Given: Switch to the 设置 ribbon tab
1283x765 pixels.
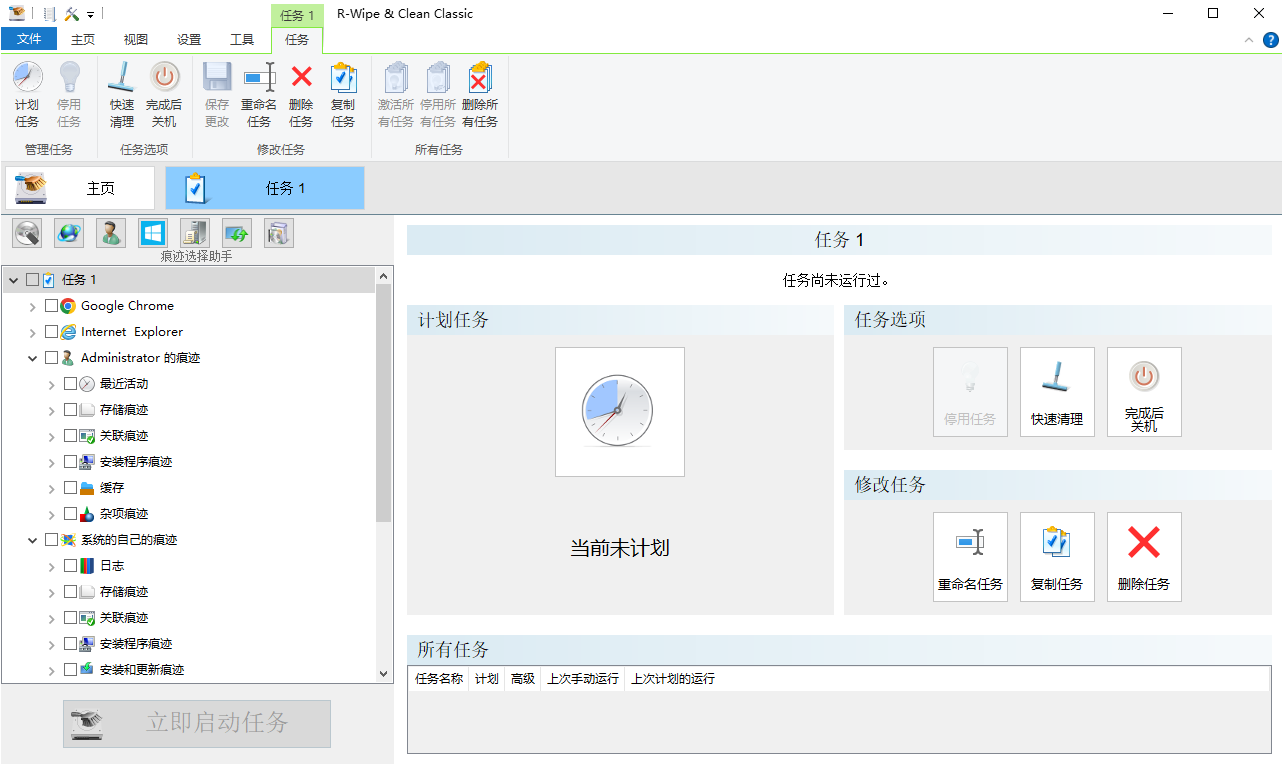Looking at the screenshot, I should pyautogui.click(x=189, y=40).
